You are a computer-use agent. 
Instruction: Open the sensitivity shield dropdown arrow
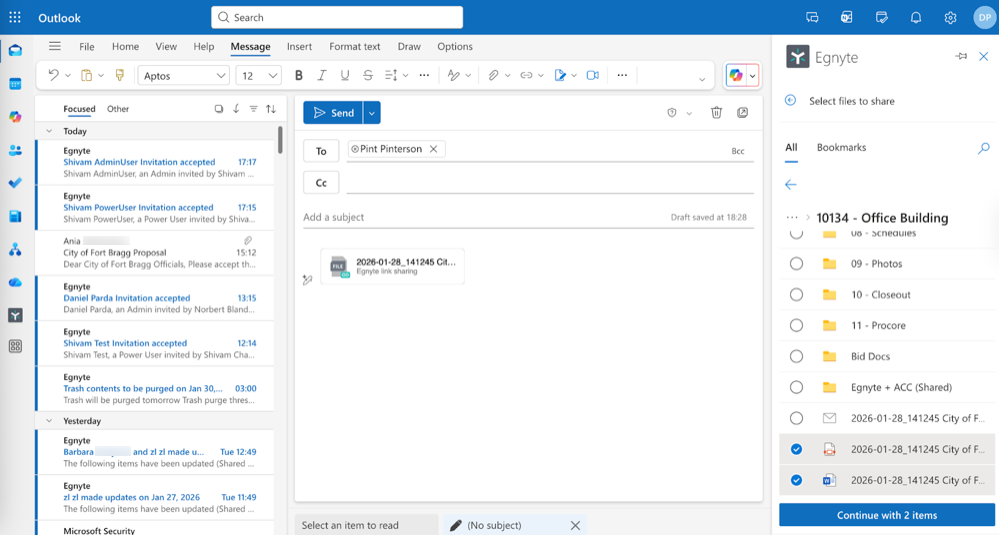point(689,113)
